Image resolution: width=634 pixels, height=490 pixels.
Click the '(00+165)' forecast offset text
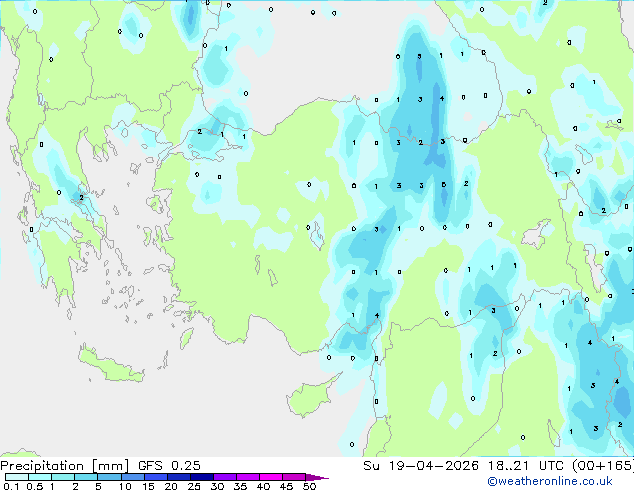pos(602,466)
